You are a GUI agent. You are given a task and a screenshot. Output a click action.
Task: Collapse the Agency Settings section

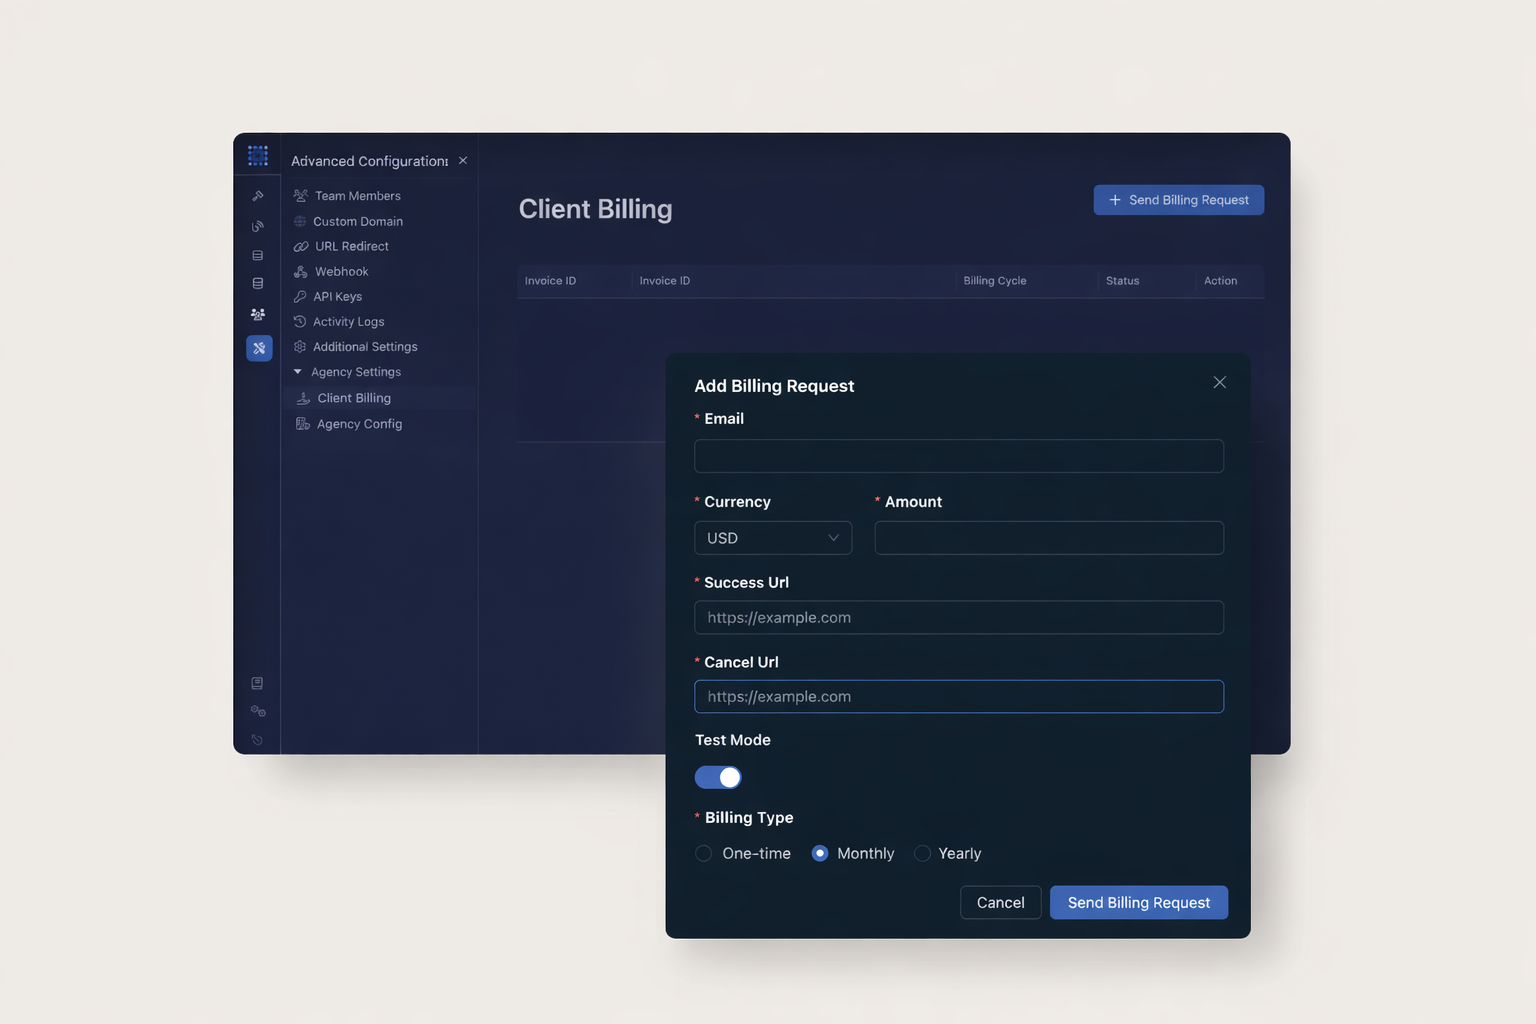pos(298,372)
